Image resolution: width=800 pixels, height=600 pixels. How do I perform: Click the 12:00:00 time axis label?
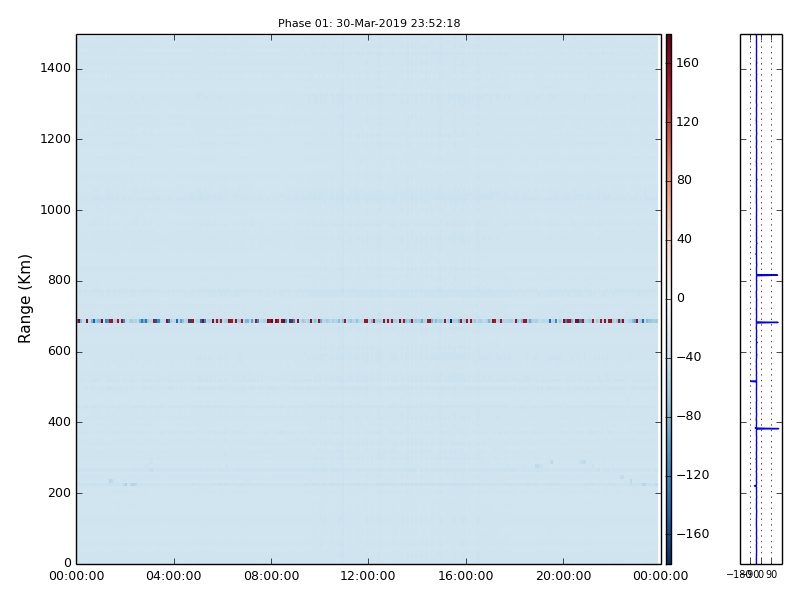point(368,576)
